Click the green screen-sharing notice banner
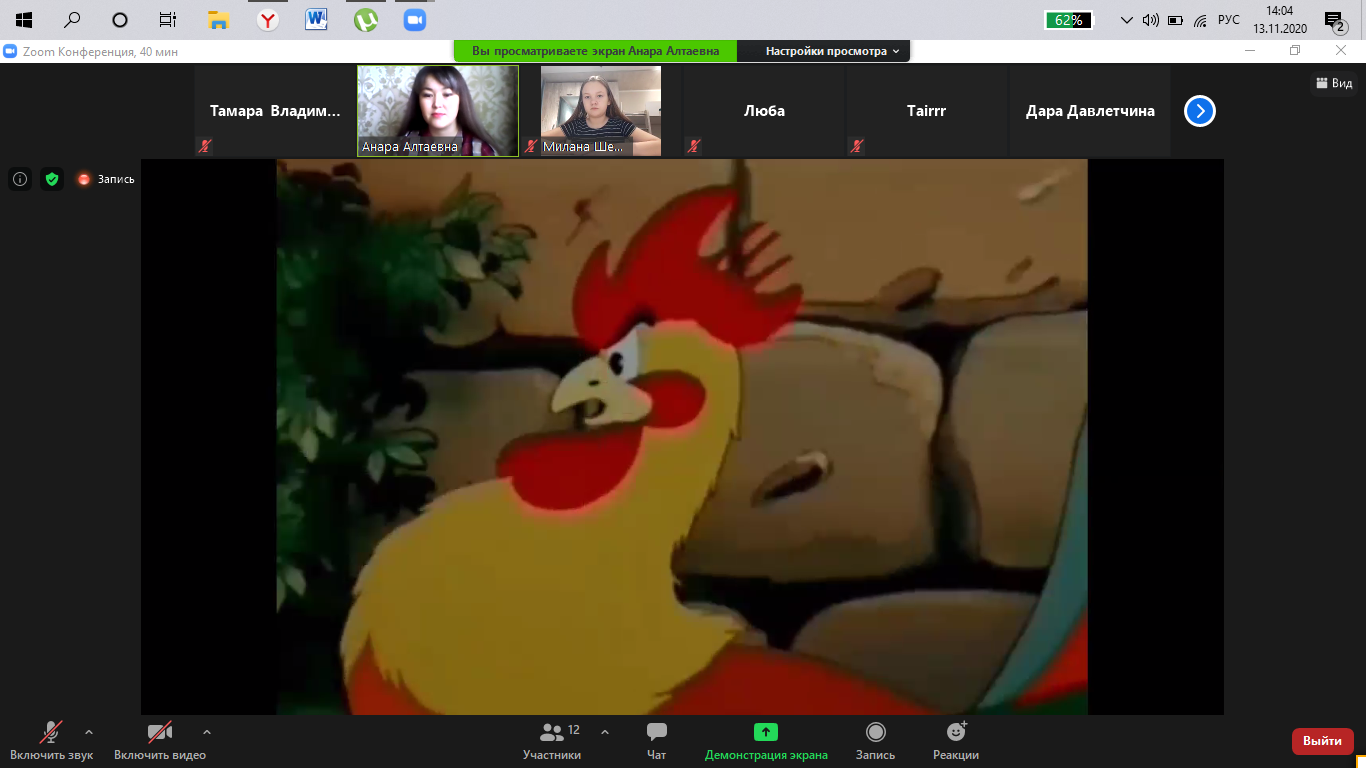Viewport: 1366px width, 768px height. [596, 51]
